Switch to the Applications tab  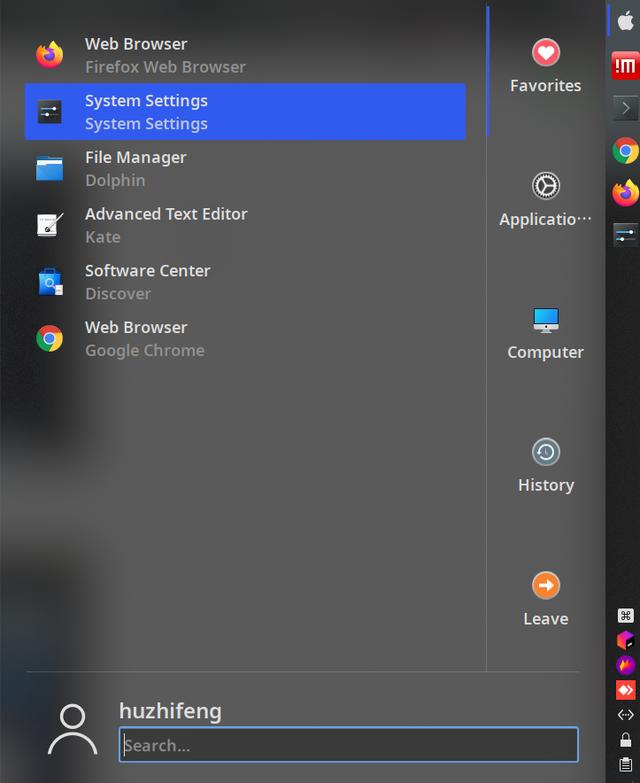546,200
